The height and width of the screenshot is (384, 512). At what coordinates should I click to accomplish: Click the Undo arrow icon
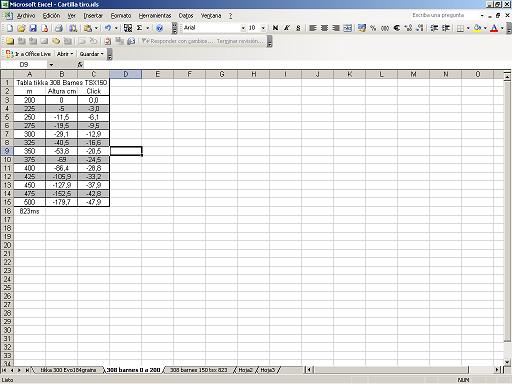pos(108,28)
